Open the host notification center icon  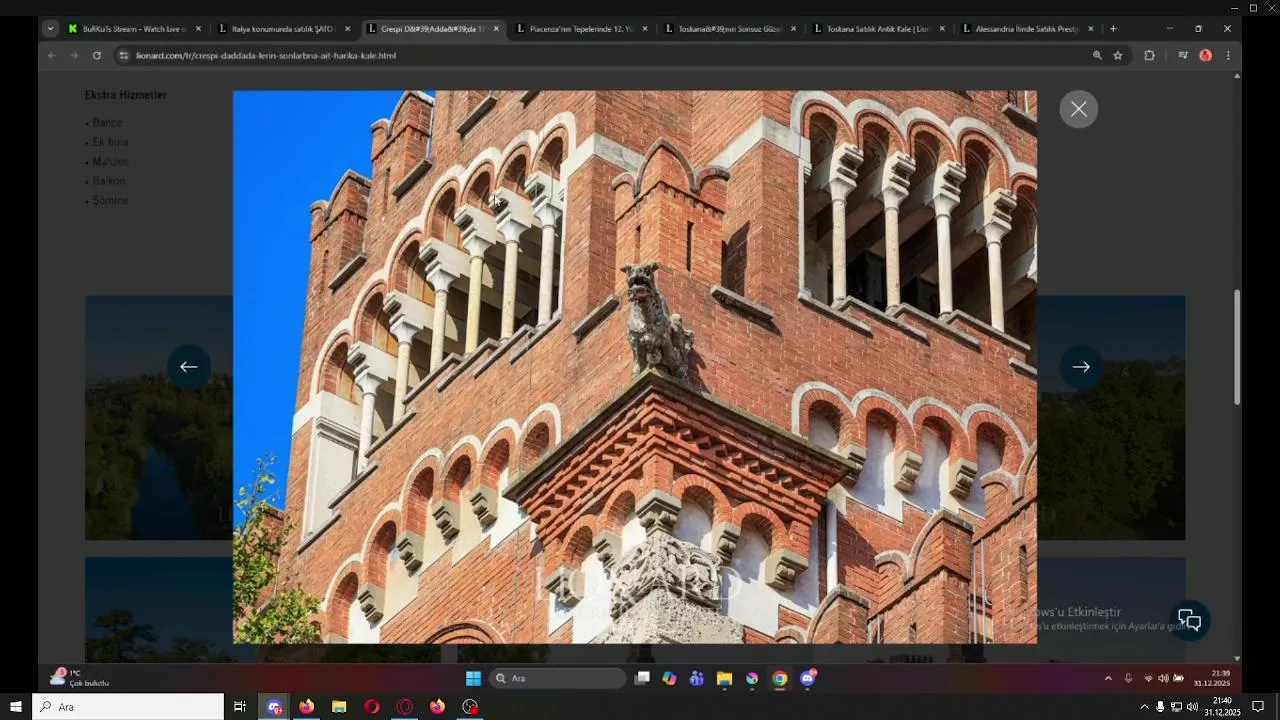[x=1258, y=707]
